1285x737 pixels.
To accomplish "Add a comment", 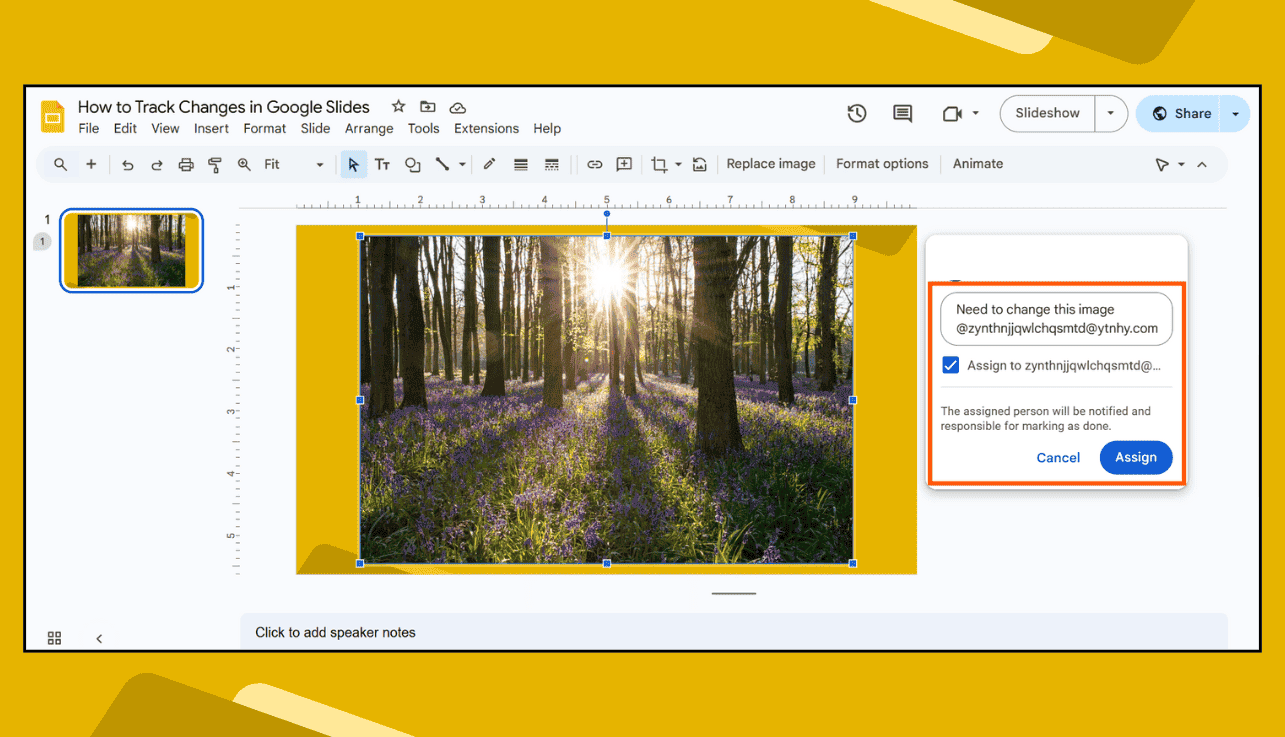I will [623, 164].
